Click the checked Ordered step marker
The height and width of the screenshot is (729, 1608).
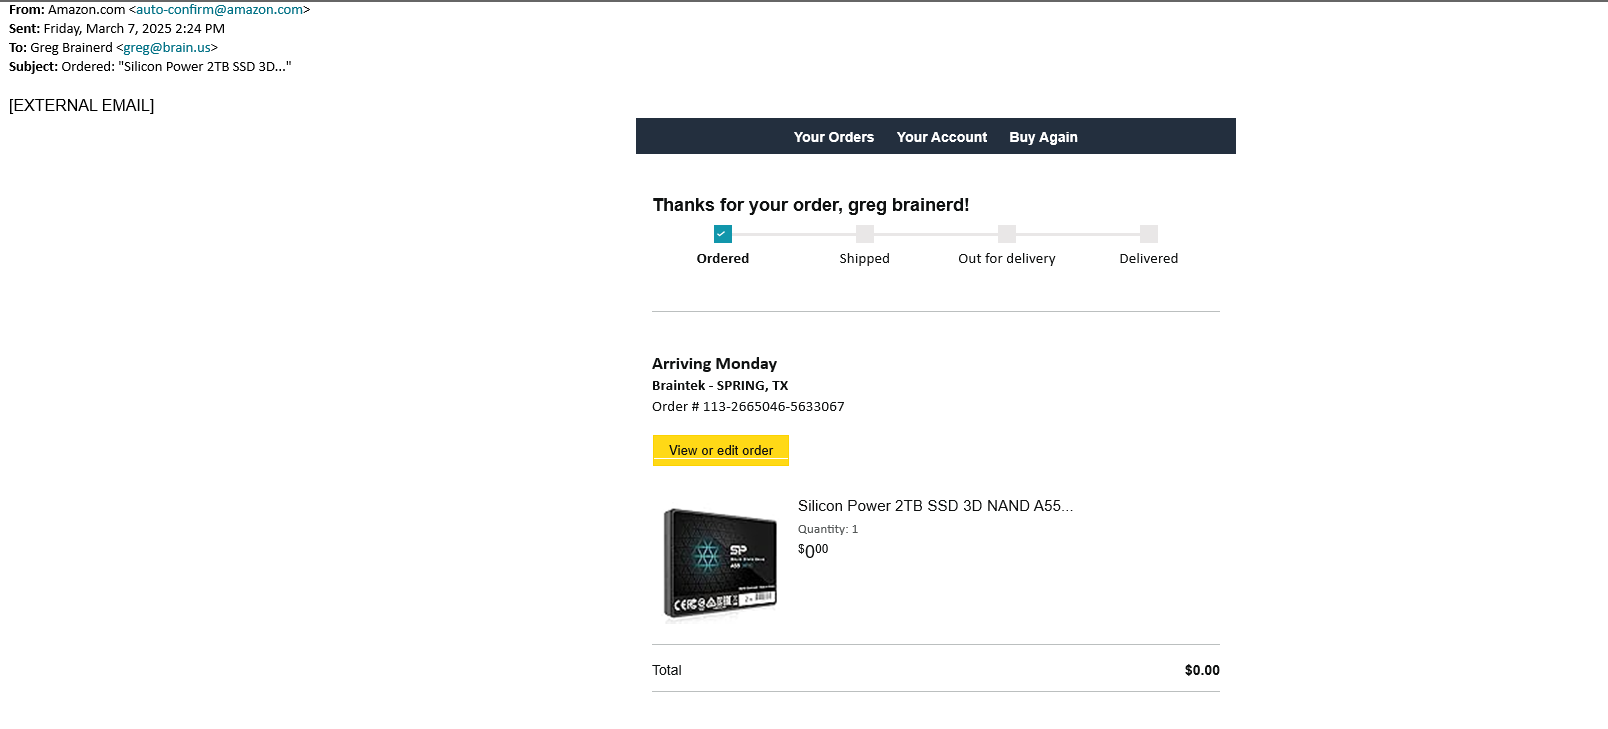723,234
